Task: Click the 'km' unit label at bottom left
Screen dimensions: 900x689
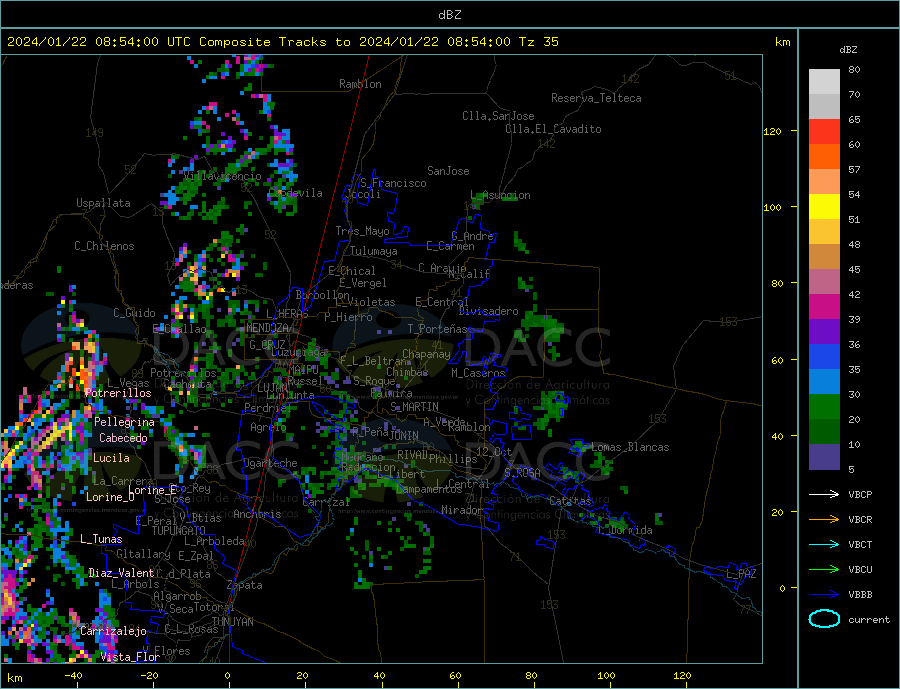Action: click(15, 678)
